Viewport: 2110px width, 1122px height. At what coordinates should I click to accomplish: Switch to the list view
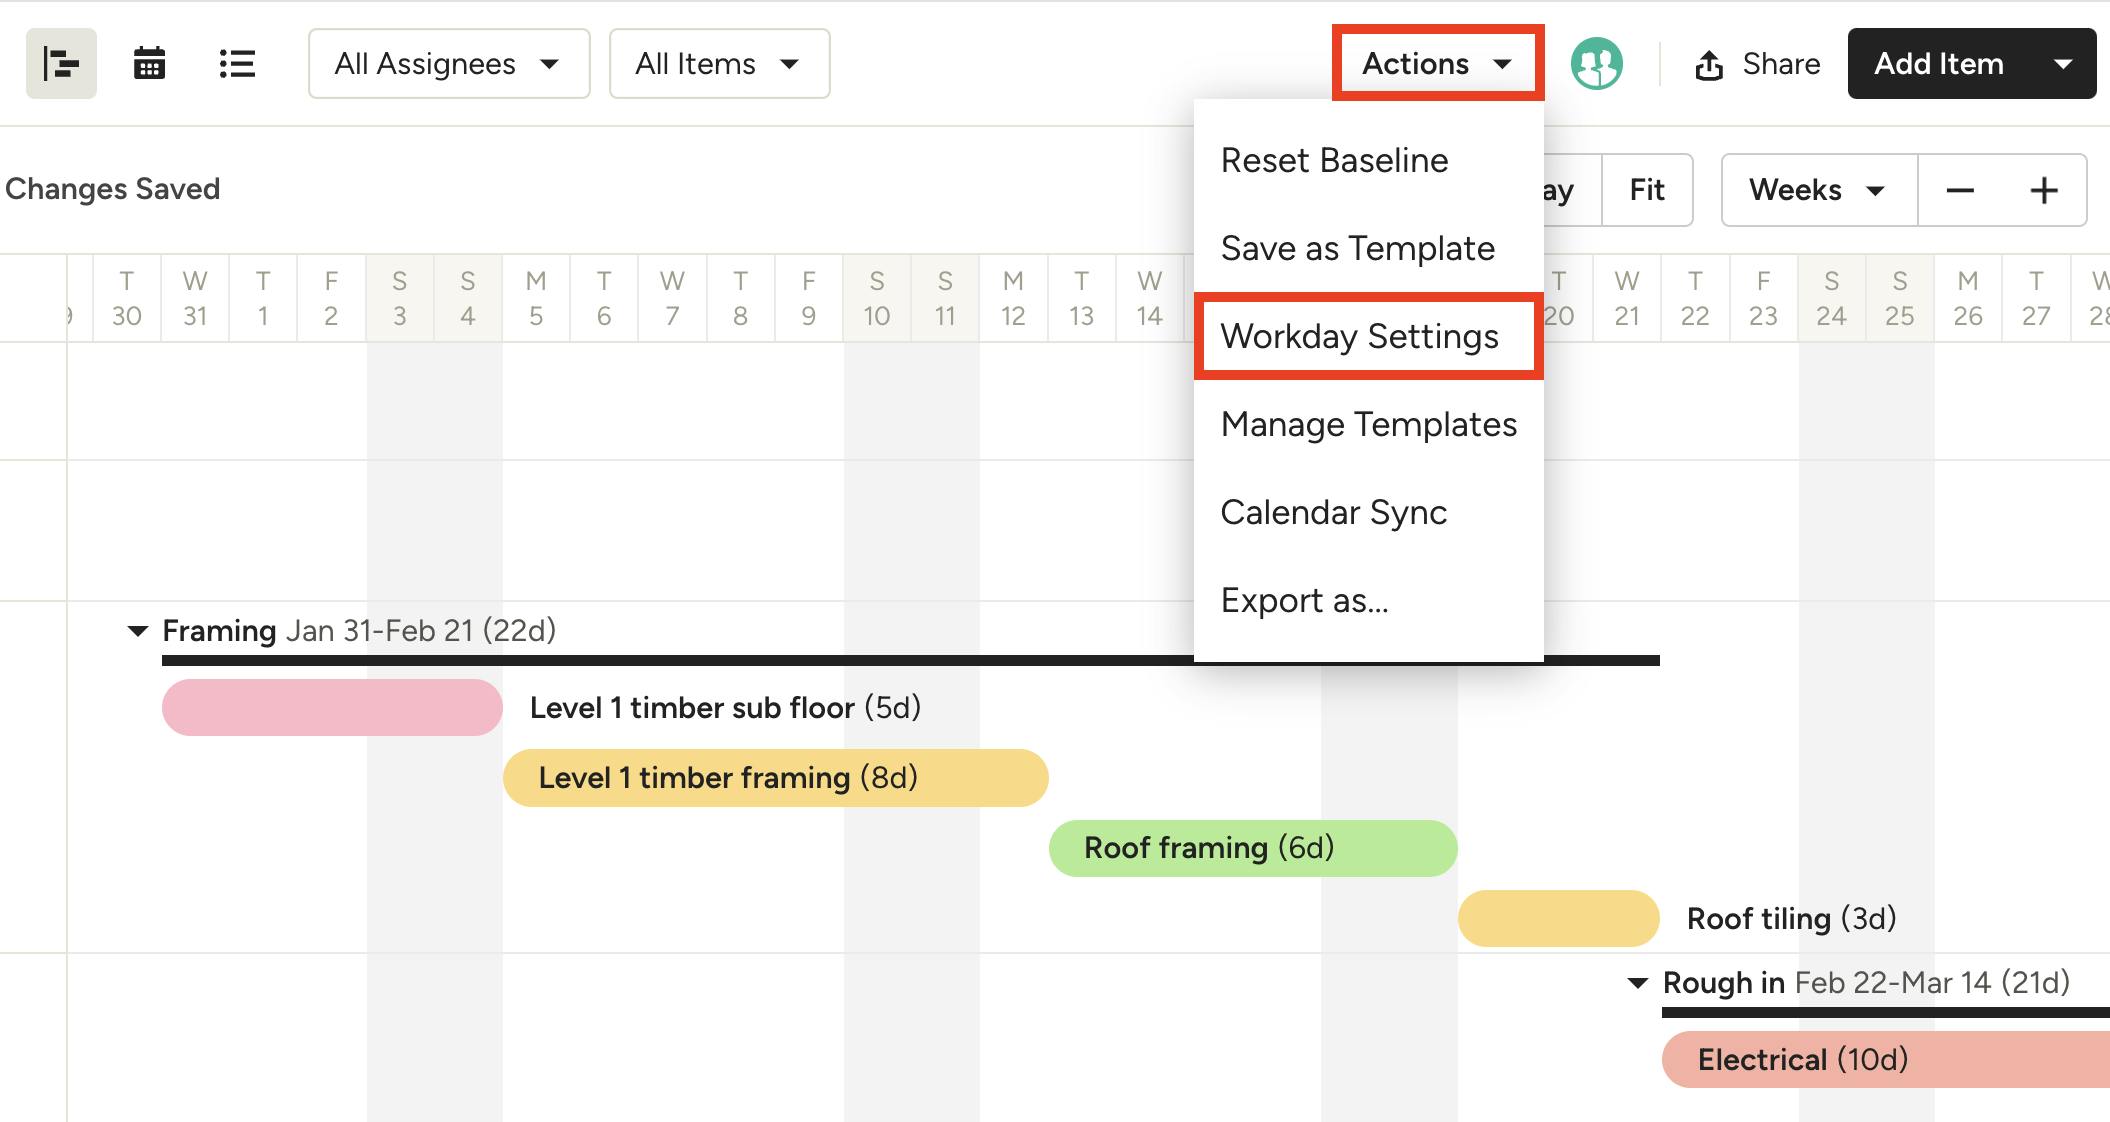(x=236, y=63)
